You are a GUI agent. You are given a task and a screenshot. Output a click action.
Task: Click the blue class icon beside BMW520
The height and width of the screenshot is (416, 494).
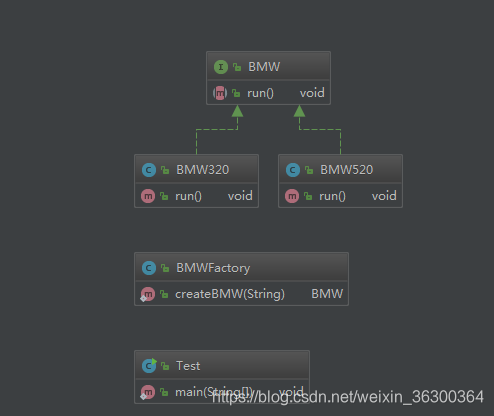click(293, 170)
